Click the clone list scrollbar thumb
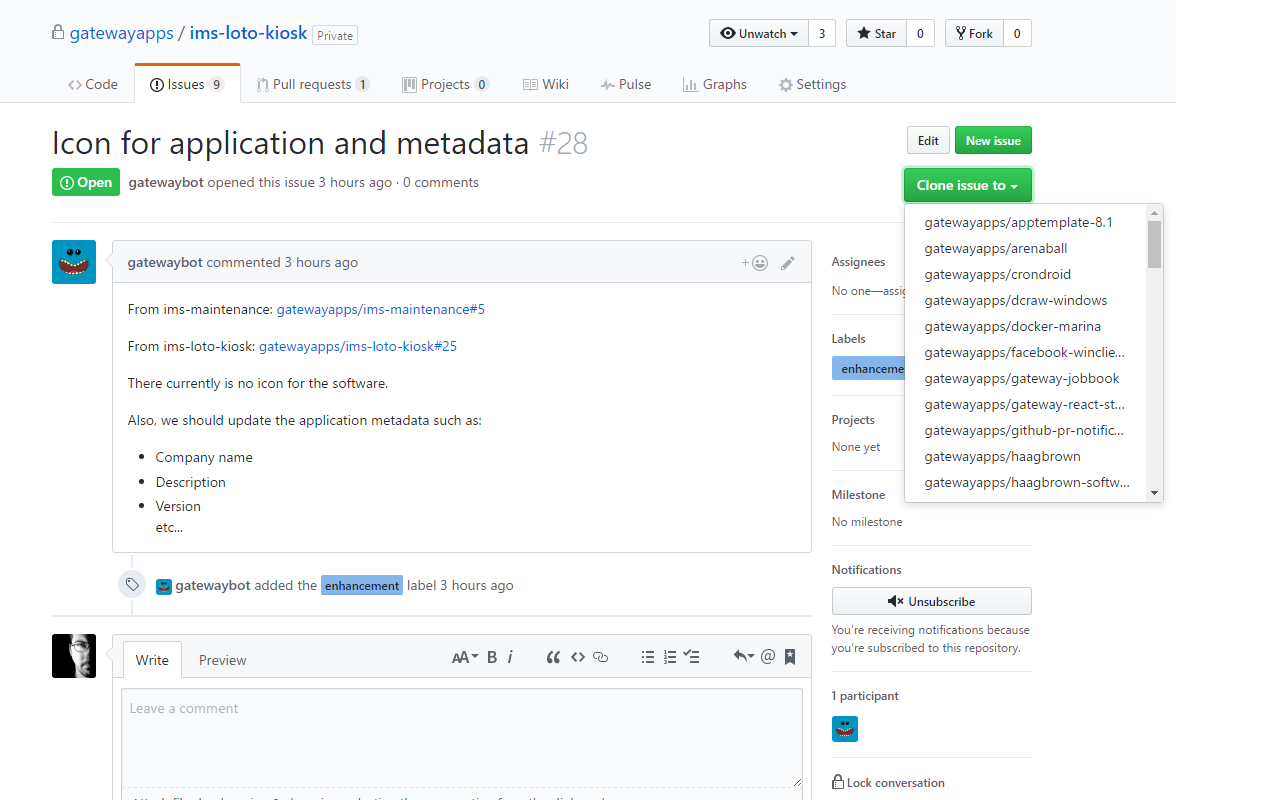Image resolution: width=1280 pixels, height=800 pixels. pyautogui.click(x=1154, y=245)
